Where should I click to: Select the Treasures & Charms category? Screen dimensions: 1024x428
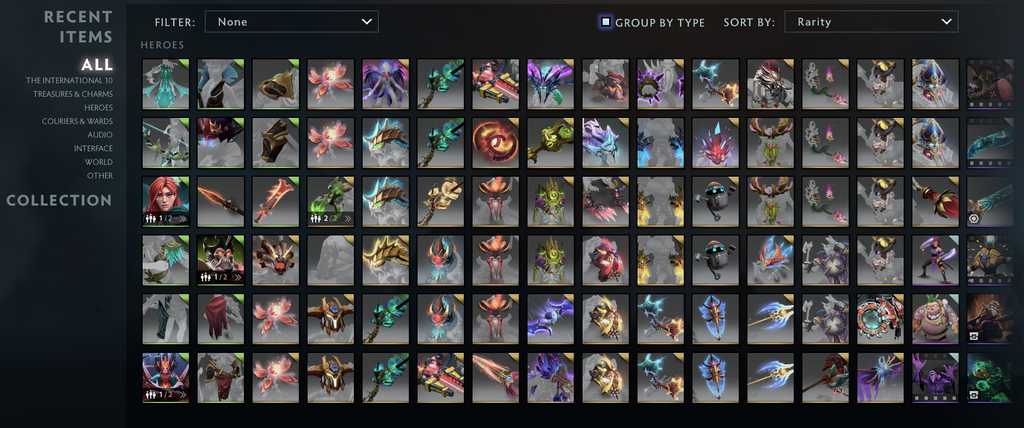click(x=73, y=94)
